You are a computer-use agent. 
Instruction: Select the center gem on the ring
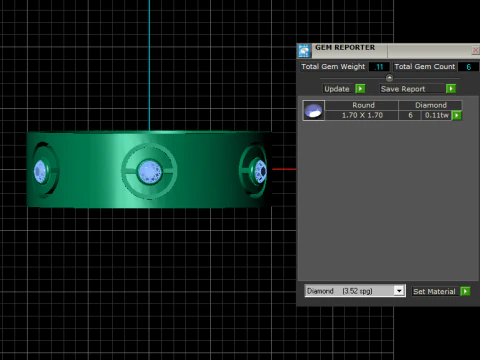pyautogui.click(x=150, y=171)
